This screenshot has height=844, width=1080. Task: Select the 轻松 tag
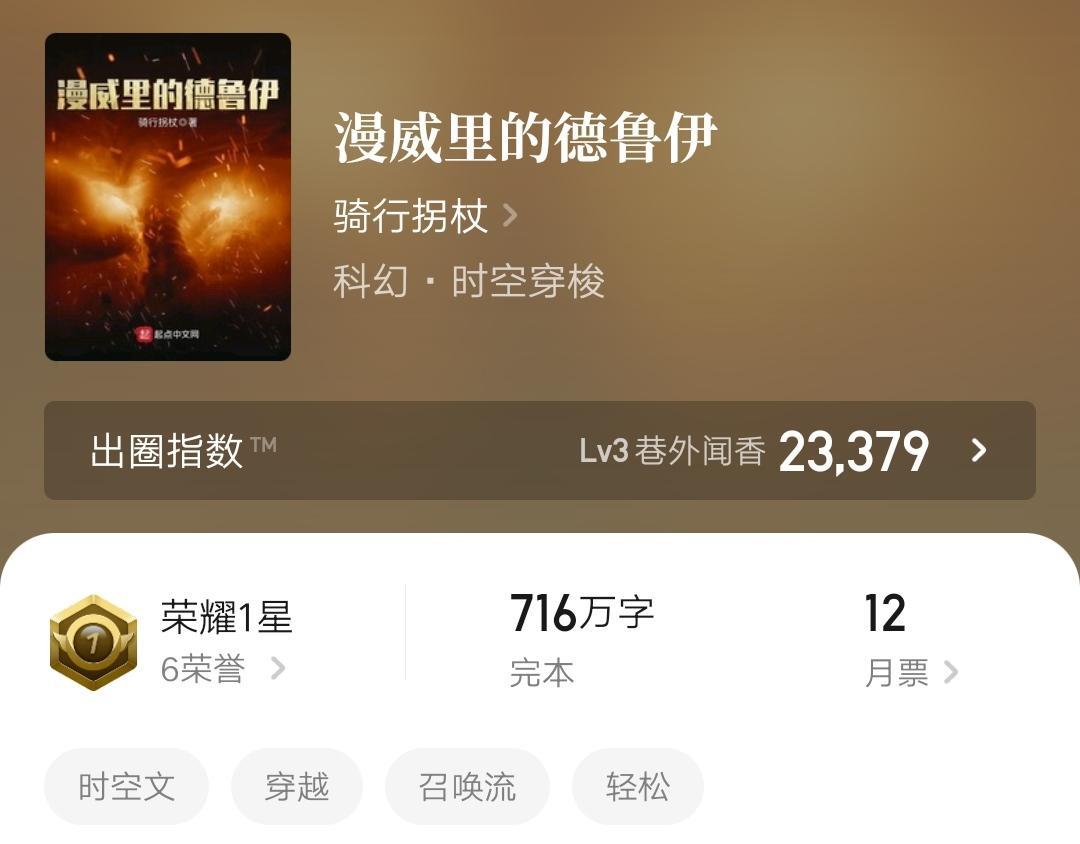coord(638,786)
